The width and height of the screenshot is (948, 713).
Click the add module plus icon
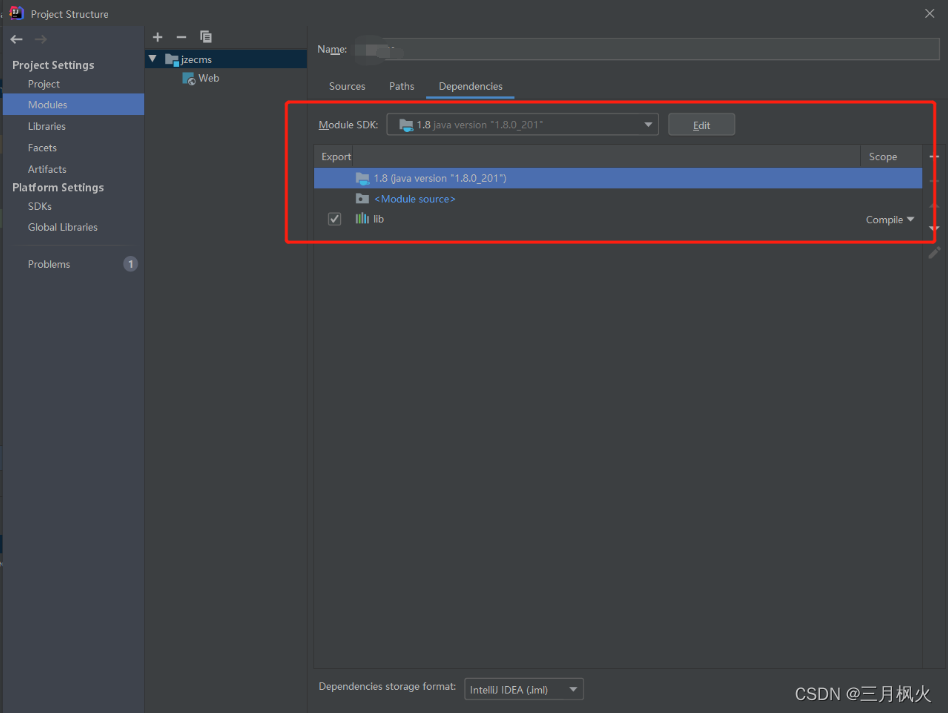pos(157,37)
